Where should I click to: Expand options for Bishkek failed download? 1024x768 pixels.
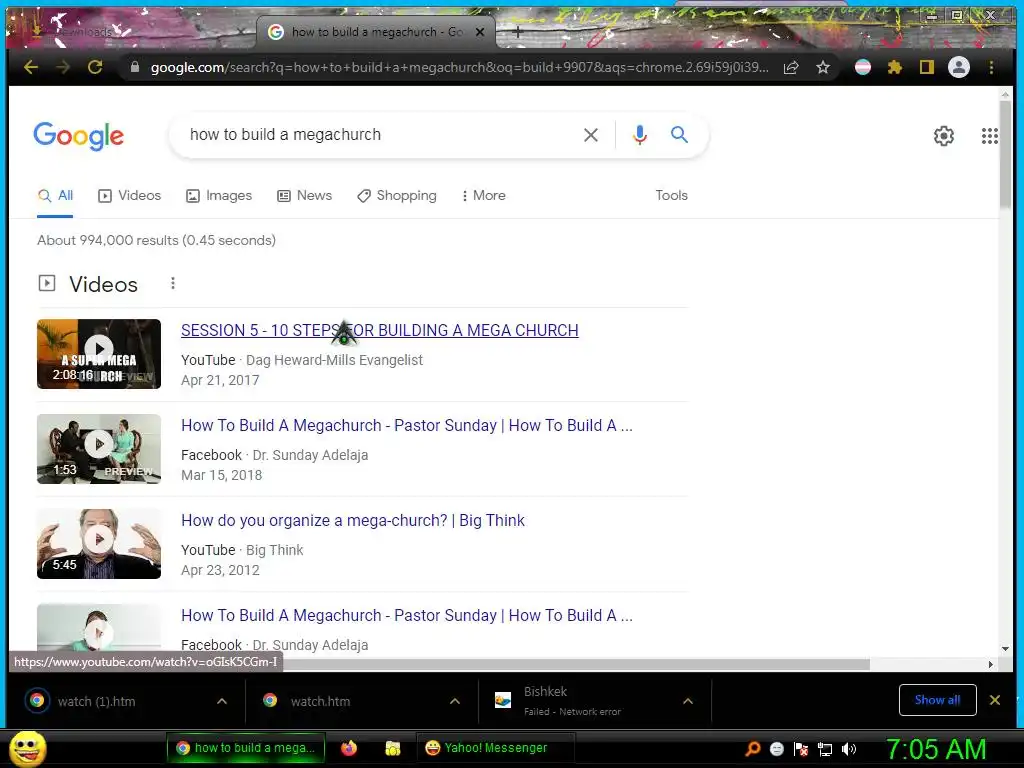688,701
